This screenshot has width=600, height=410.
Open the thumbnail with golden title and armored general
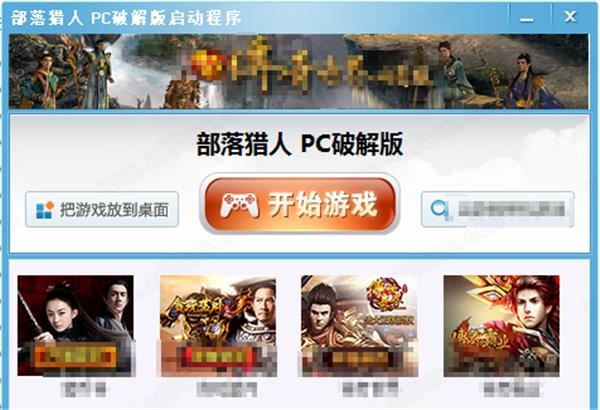click(x=218, y=325)
